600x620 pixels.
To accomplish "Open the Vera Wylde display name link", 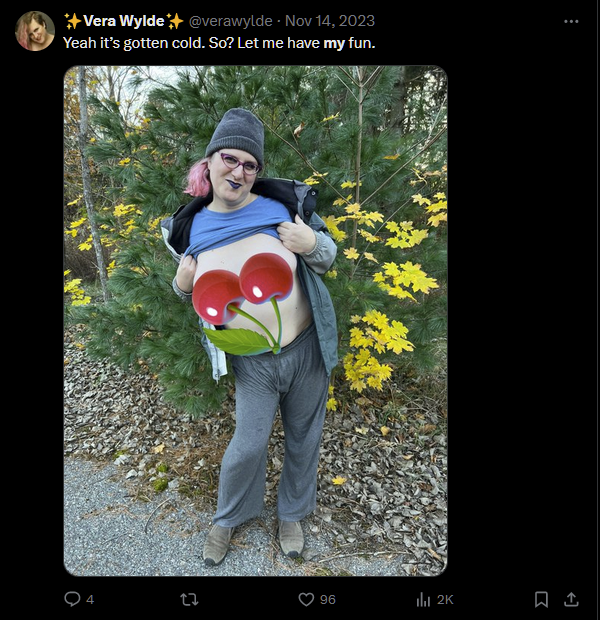I will [x=123, y=21].
